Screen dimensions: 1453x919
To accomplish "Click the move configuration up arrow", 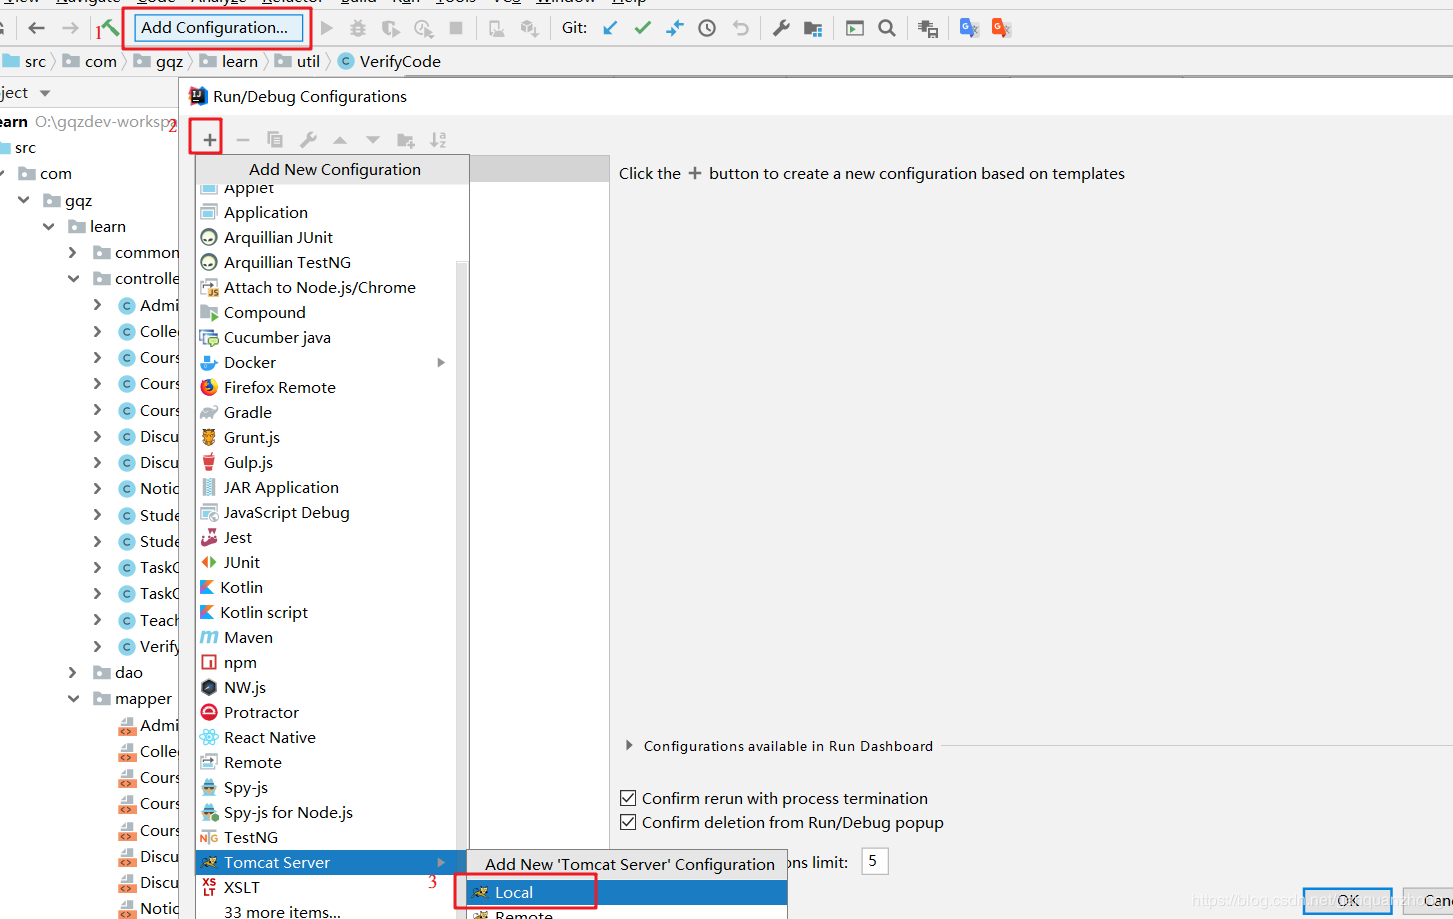I will coord(340,140).
